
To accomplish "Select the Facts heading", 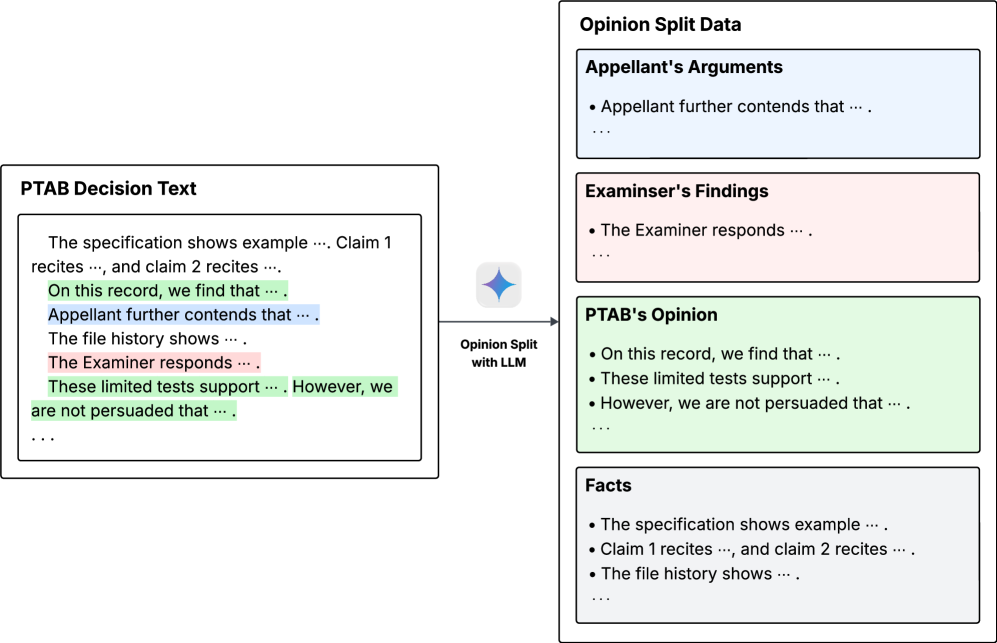I will click(608, 486).
